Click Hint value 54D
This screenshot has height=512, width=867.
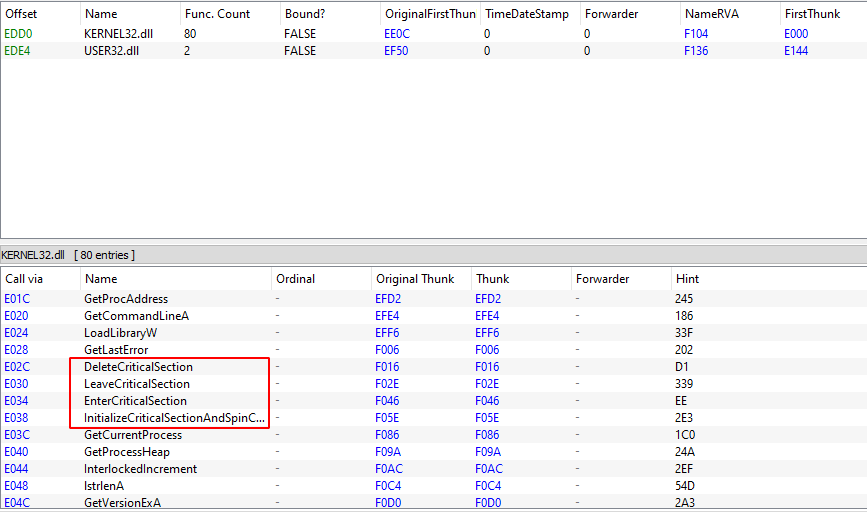click(x=685, y=486)
